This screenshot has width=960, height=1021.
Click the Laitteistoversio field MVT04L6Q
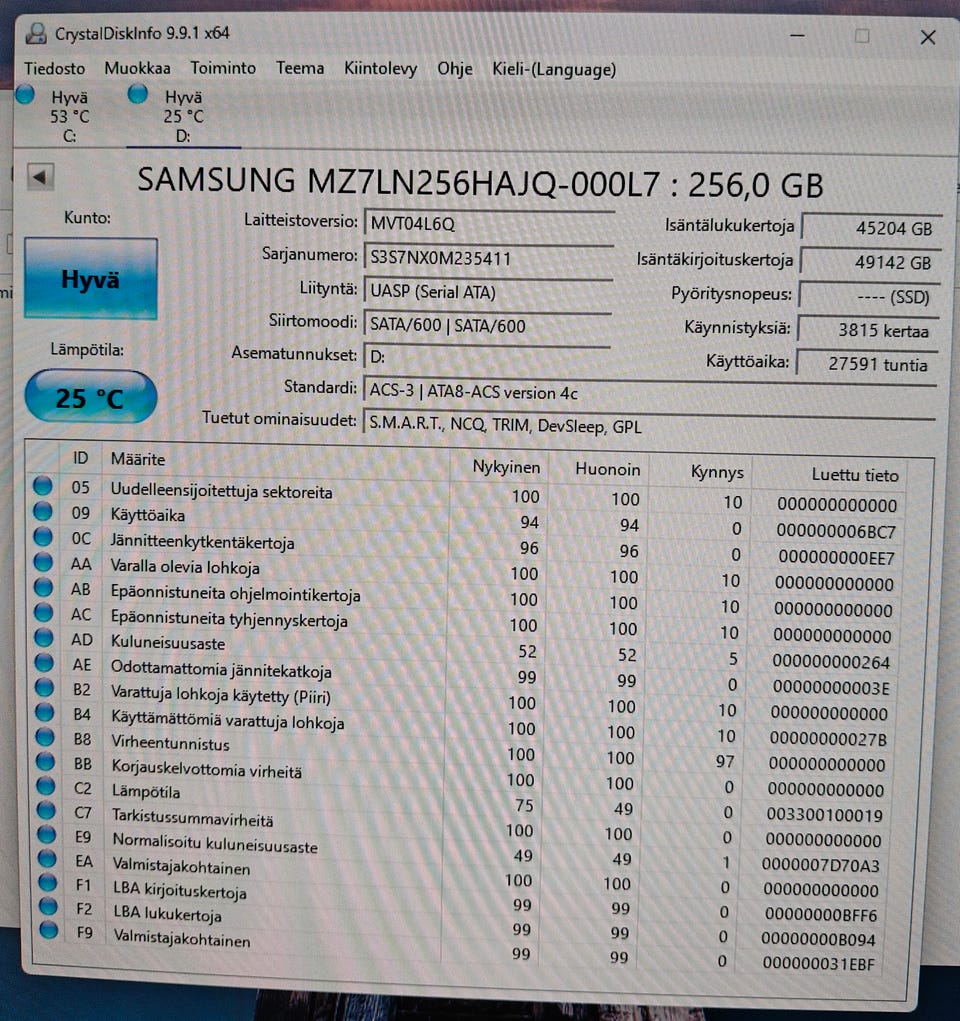click(x=488, y=223)
